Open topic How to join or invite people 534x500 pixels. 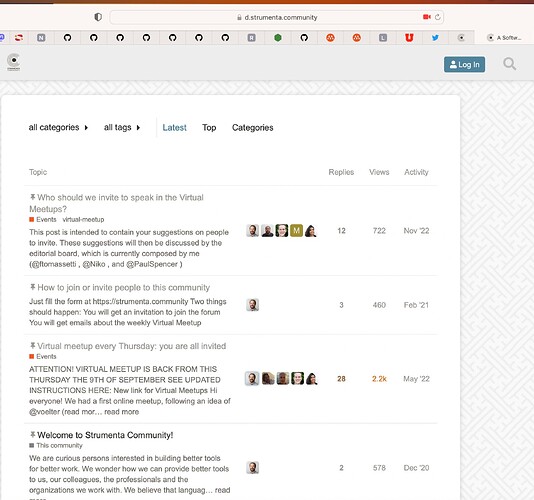(x=124, y=287)
